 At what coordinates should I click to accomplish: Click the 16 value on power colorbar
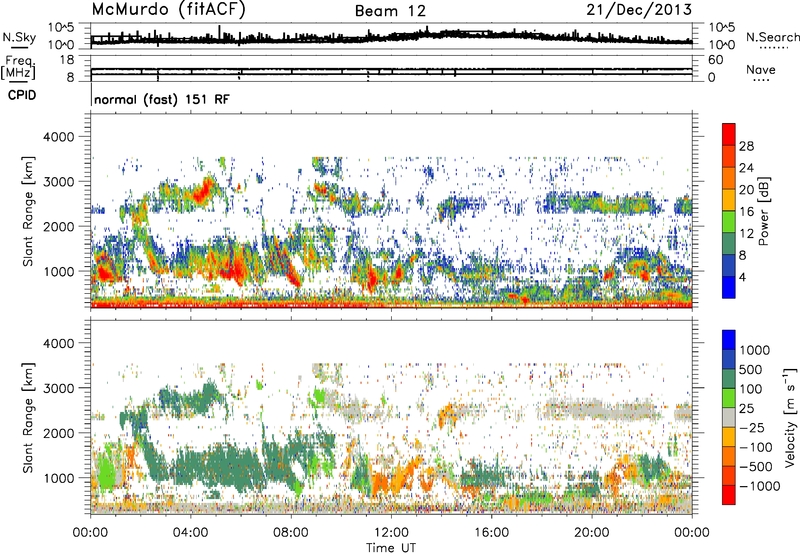[x=746, y=212]
